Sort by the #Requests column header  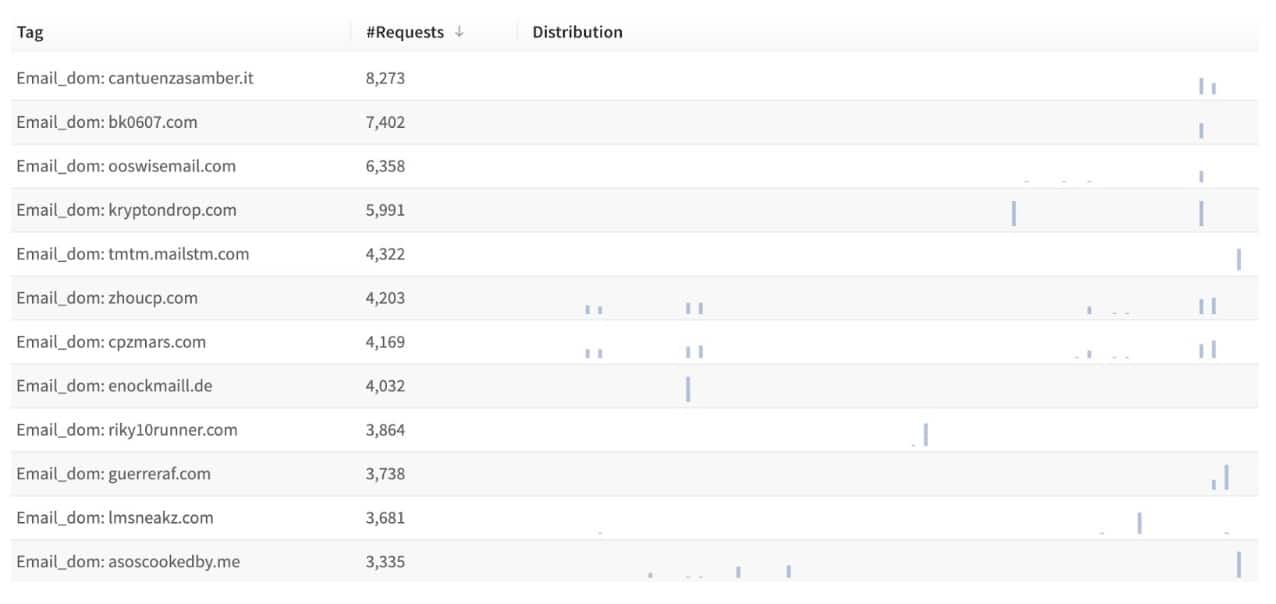(405, 32)
